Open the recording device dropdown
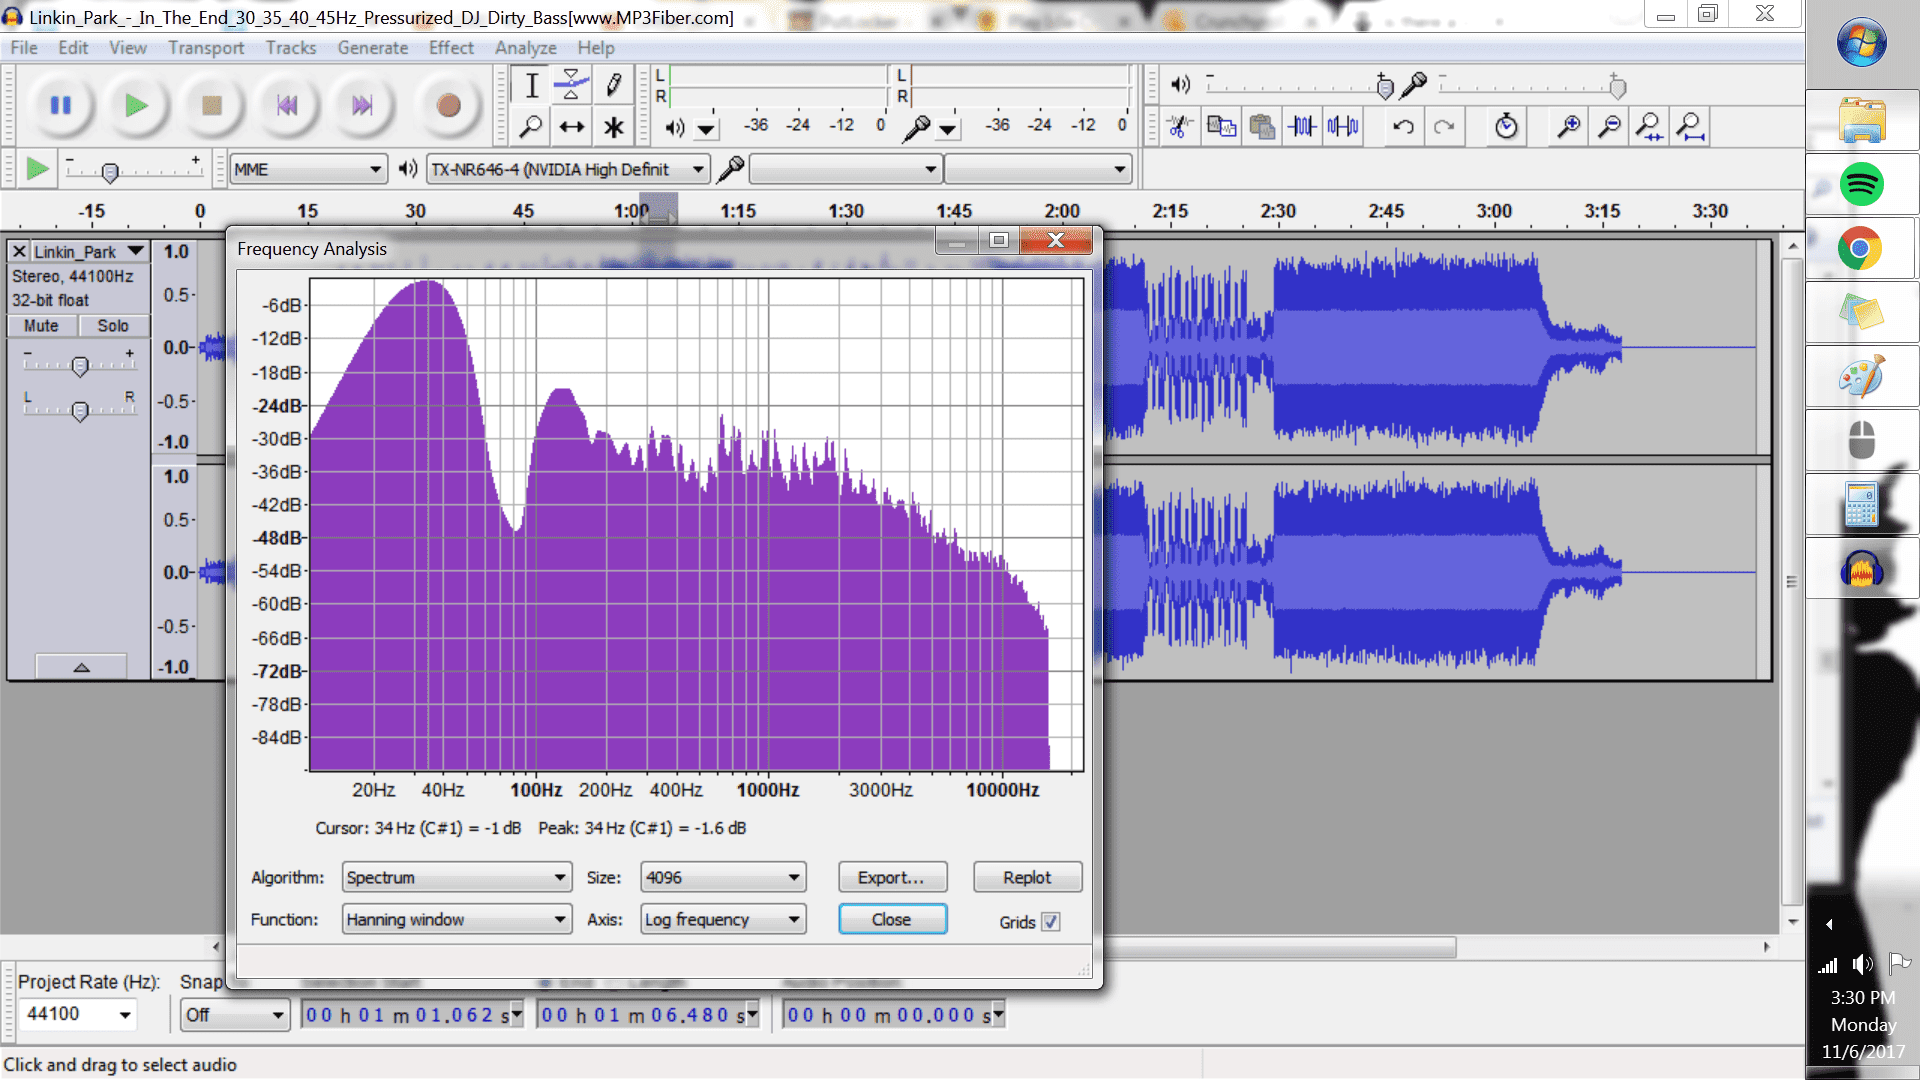This screenshot has height=1080, width=1920. point(845,169)
